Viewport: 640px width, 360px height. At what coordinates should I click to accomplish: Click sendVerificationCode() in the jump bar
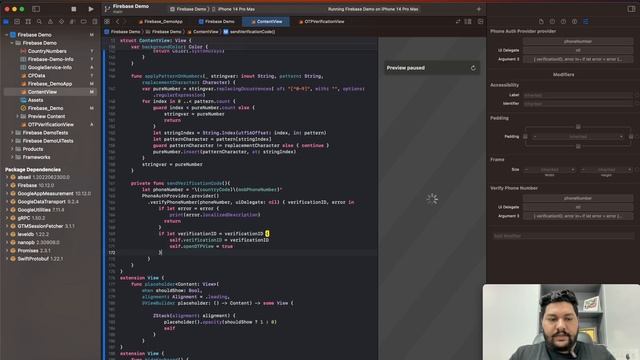(249, 32)
